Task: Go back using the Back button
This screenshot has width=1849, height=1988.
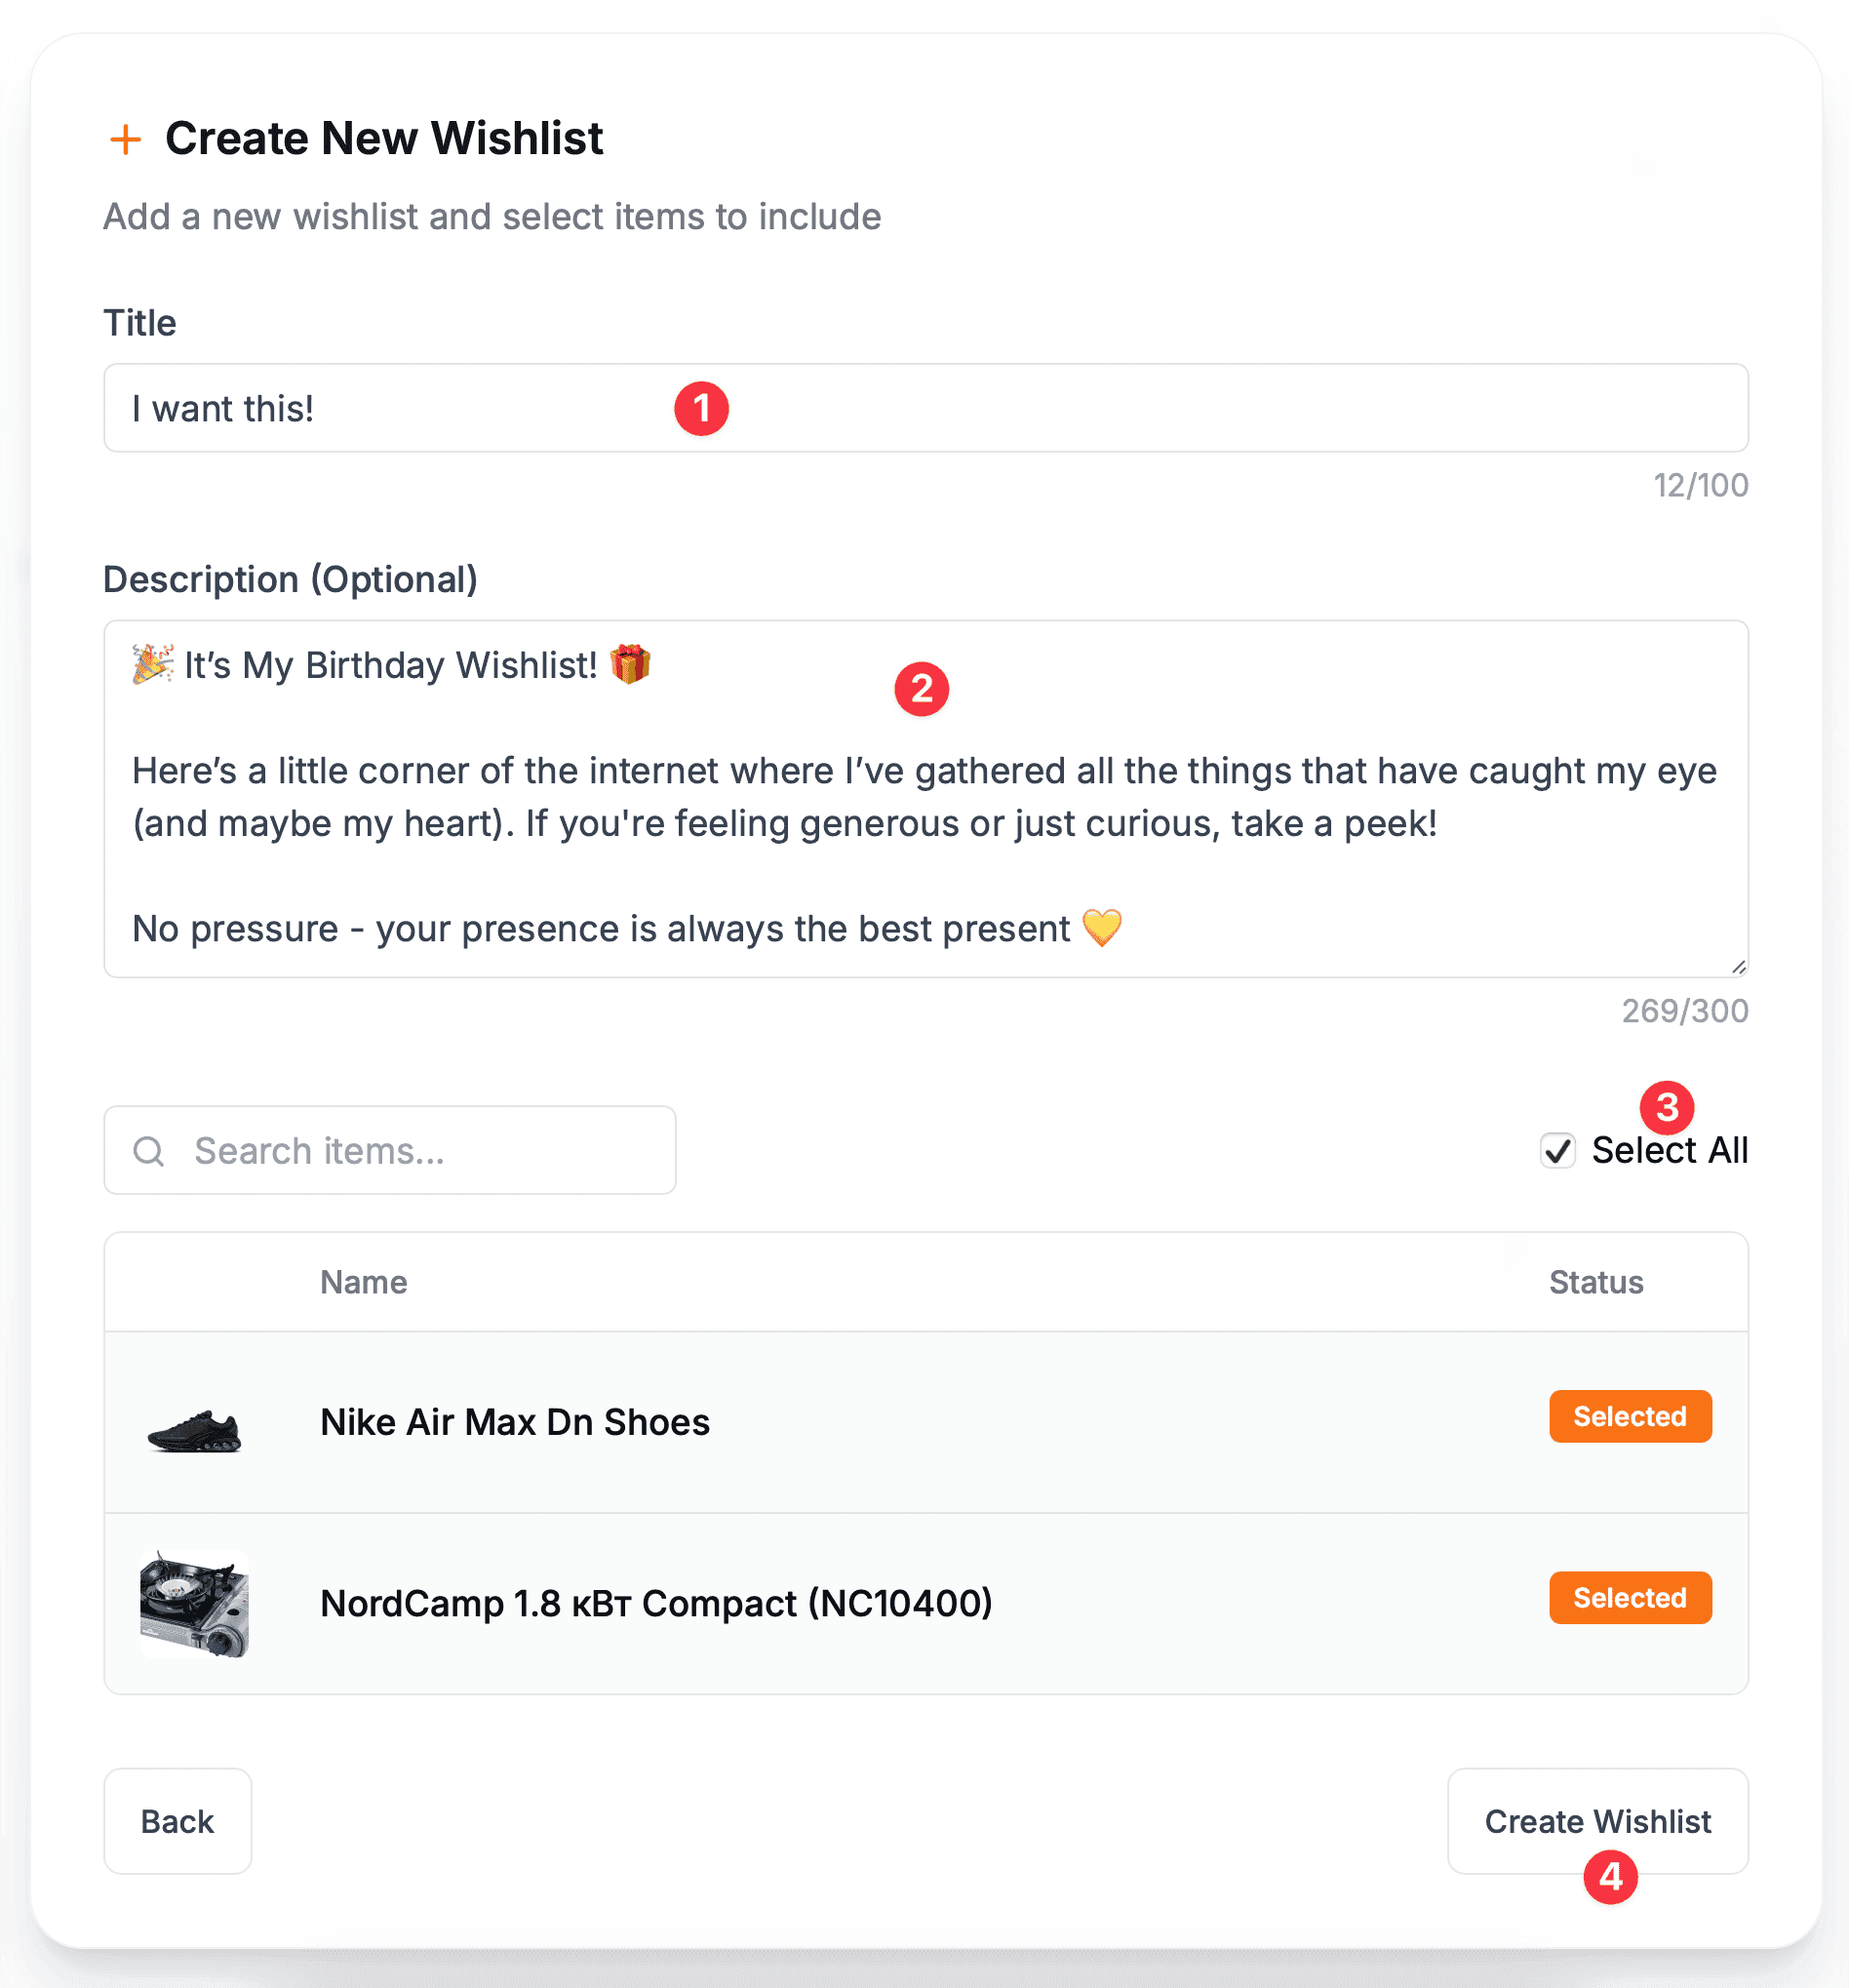Action: point(177,1821)
